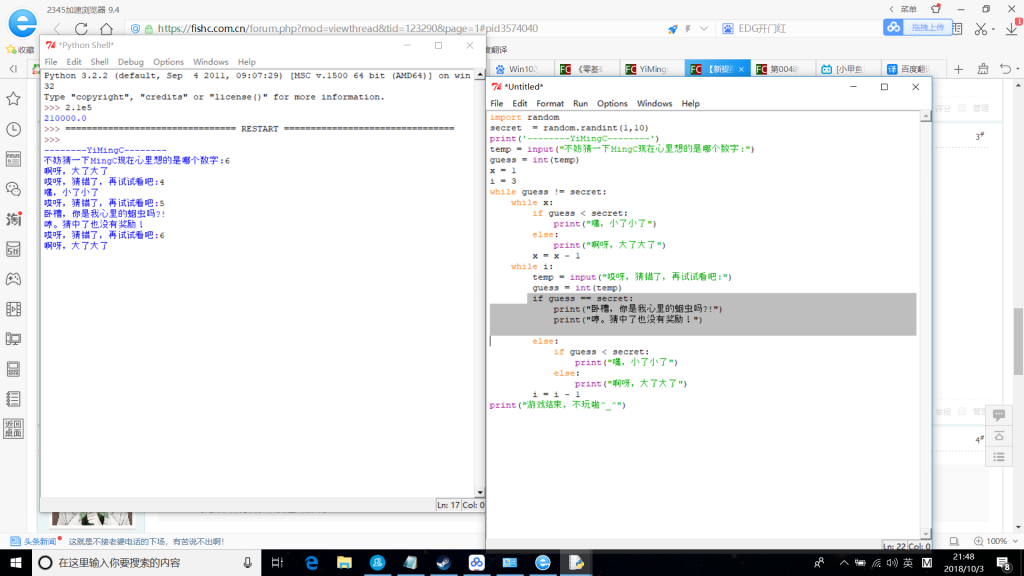The image size is (1024, 576).
Task: Open the browser downloads icon
Action: [1012, 29]
